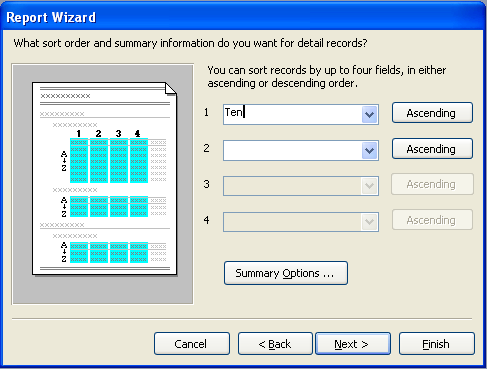This screenshot has height=369, width=487.
Task: Proceed with the Next button
Action: pyautogui.click(x=353, y=344)
